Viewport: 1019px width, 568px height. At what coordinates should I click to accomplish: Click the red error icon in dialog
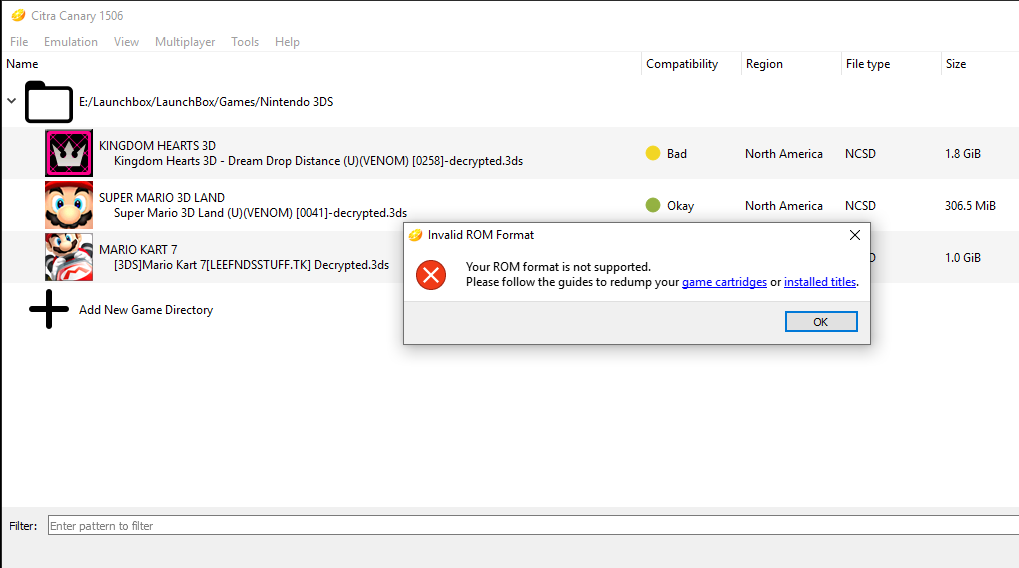point(431,275)
